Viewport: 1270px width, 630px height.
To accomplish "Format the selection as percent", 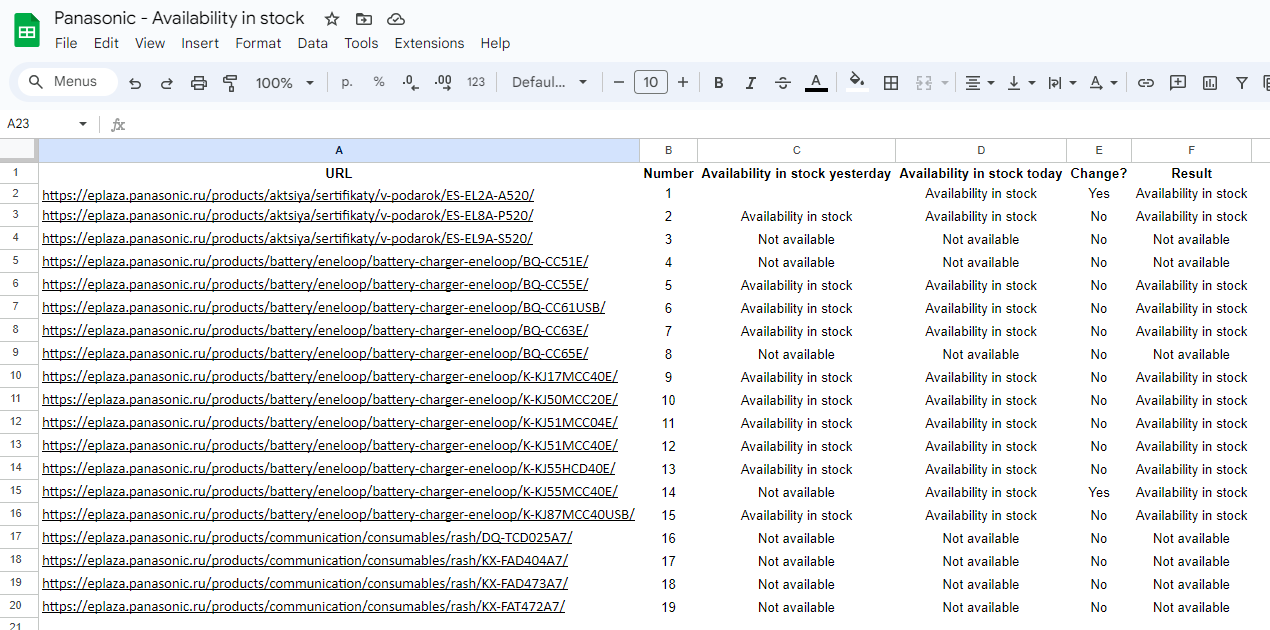I will pos(379,82).
